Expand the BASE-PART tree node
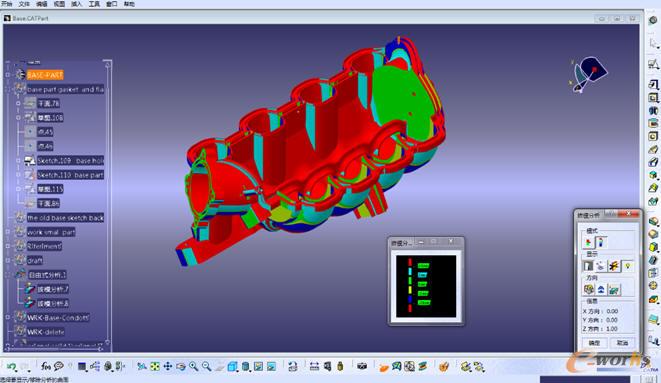The width and height of the screenshot is (661, 383). click(x=7, y=75)
